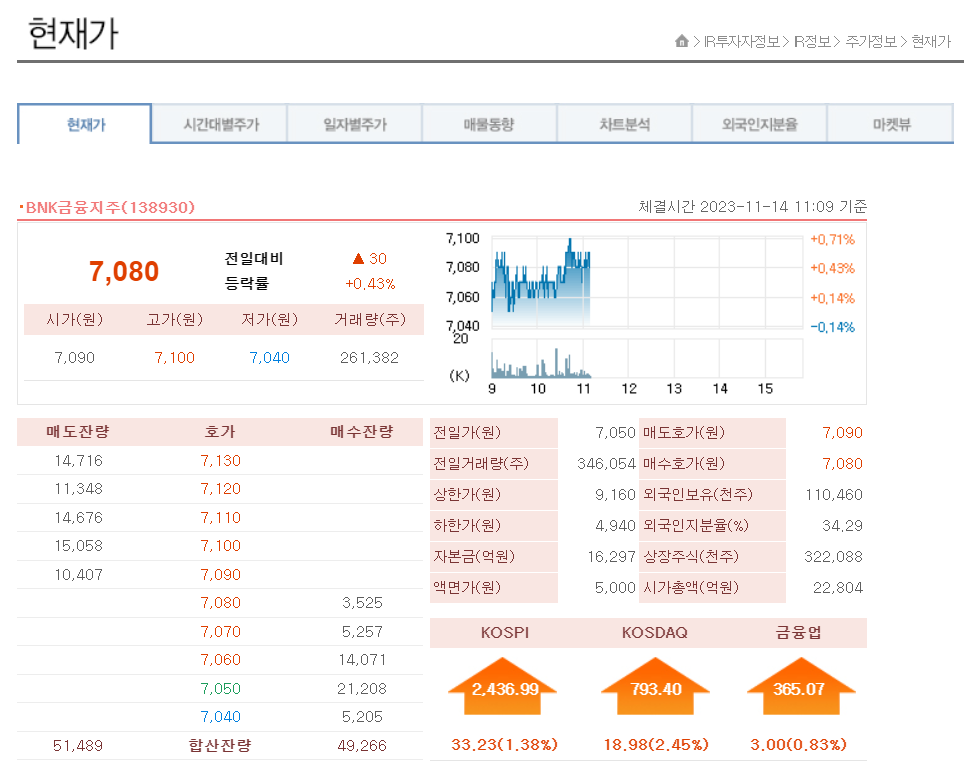Click green price 7,050 in order book

click(x=220, y=689)
